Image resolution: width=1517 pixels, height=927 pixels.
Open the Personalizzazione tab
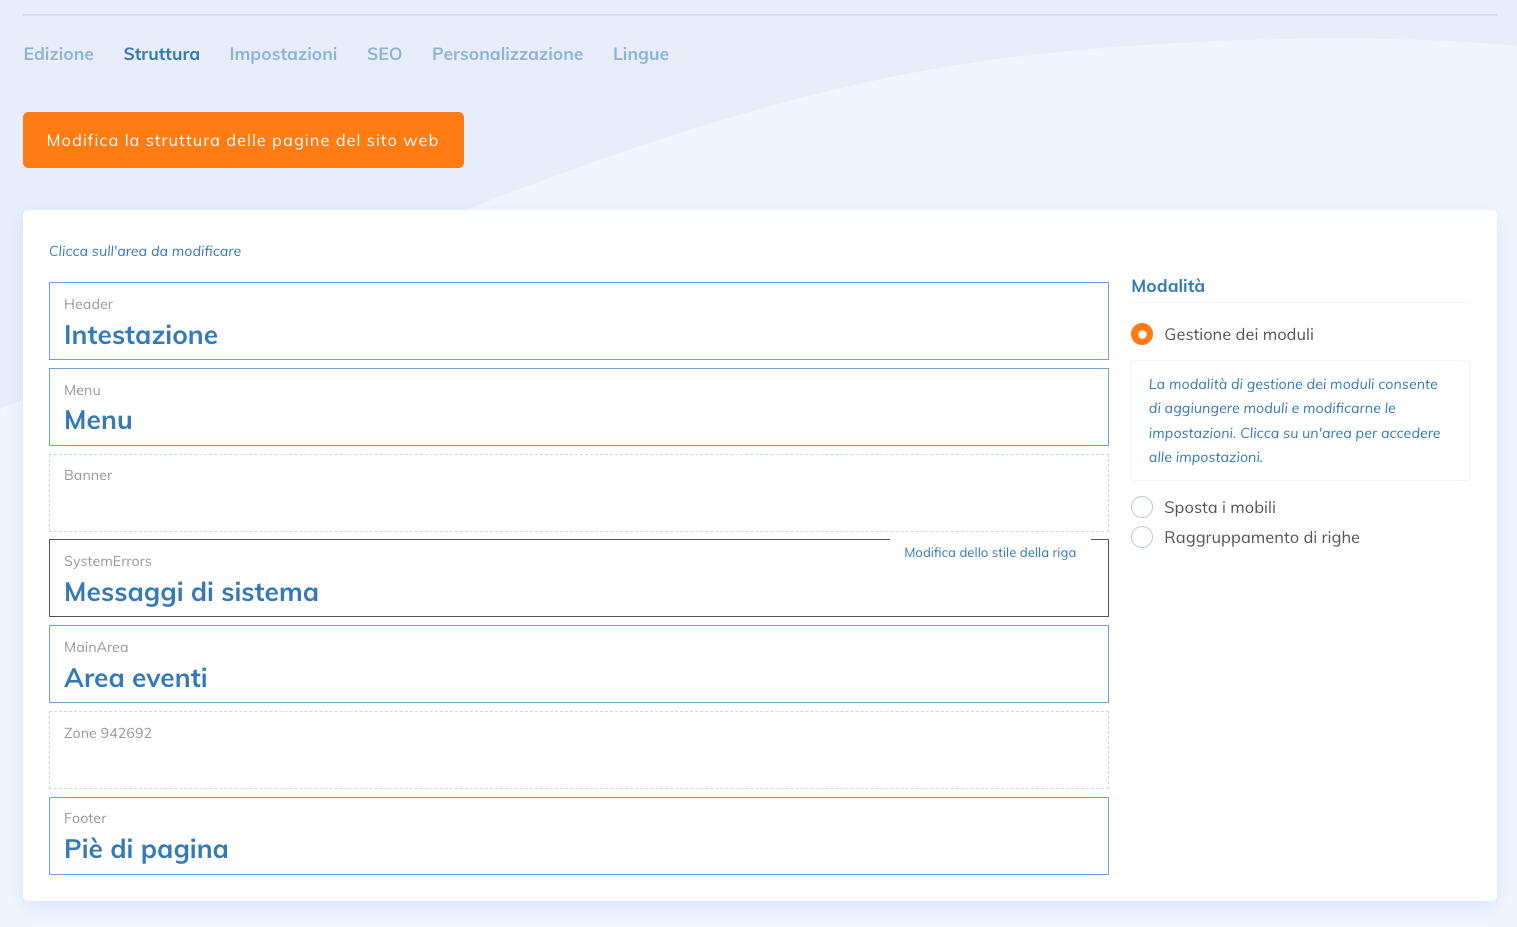[x=507, y=54]
